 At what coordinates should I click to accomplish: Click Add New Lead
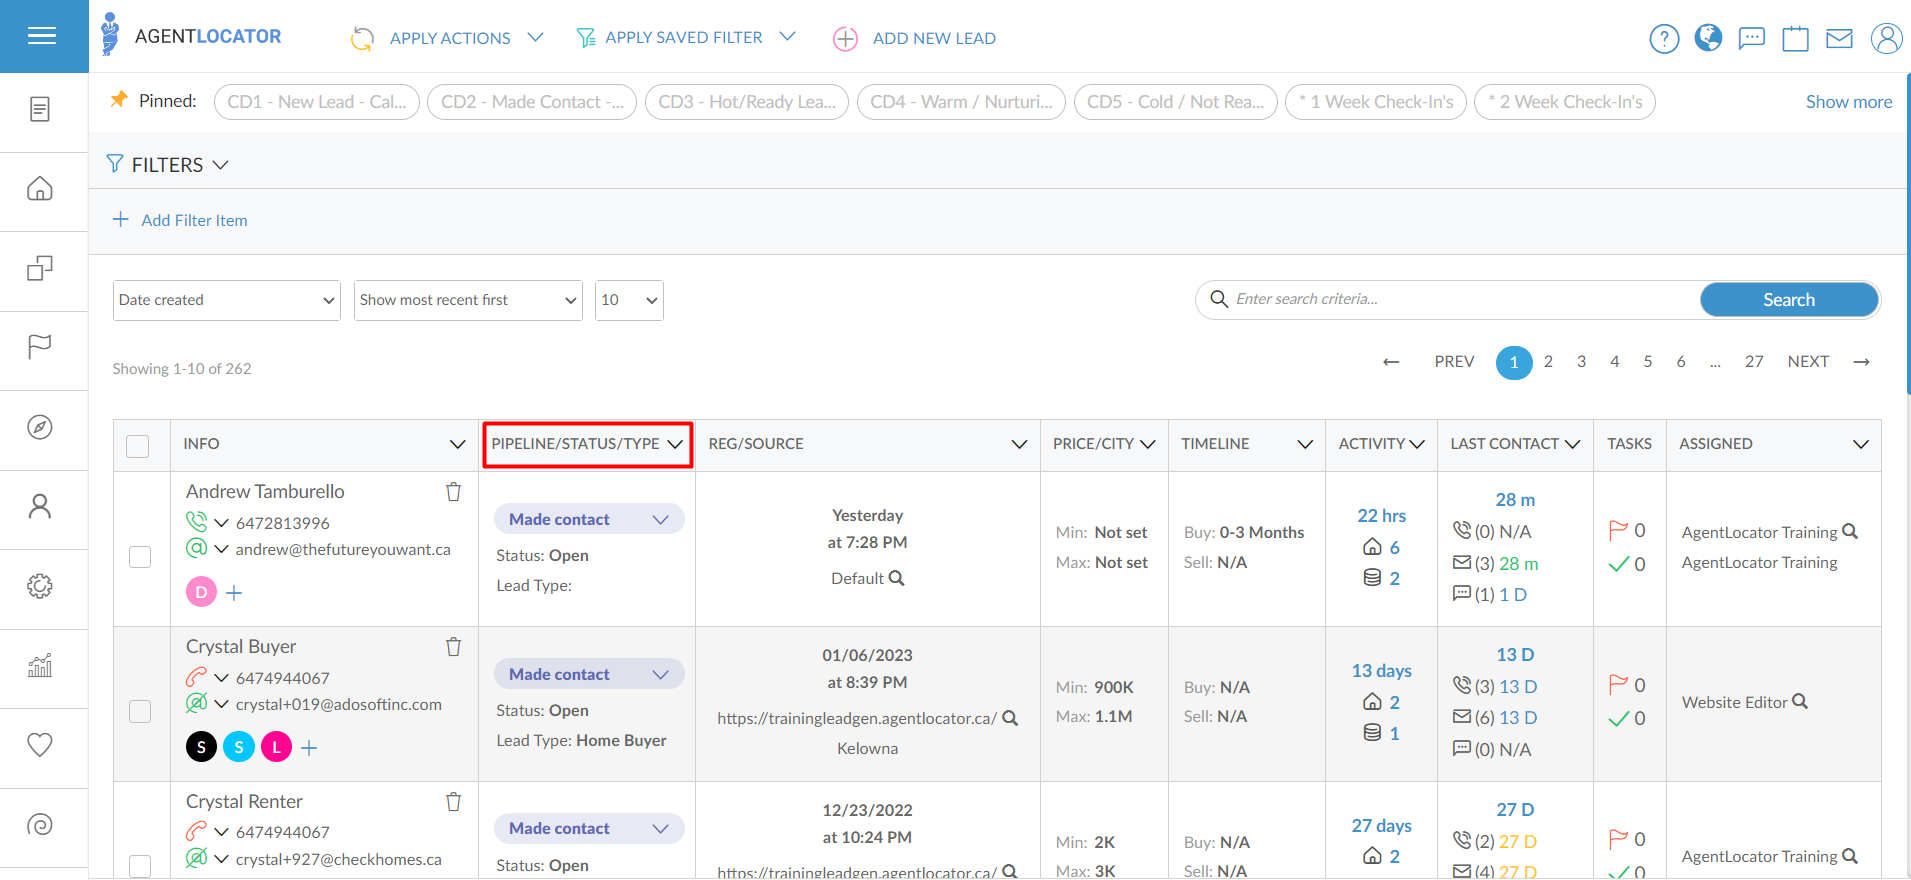(x=914, y=38)
